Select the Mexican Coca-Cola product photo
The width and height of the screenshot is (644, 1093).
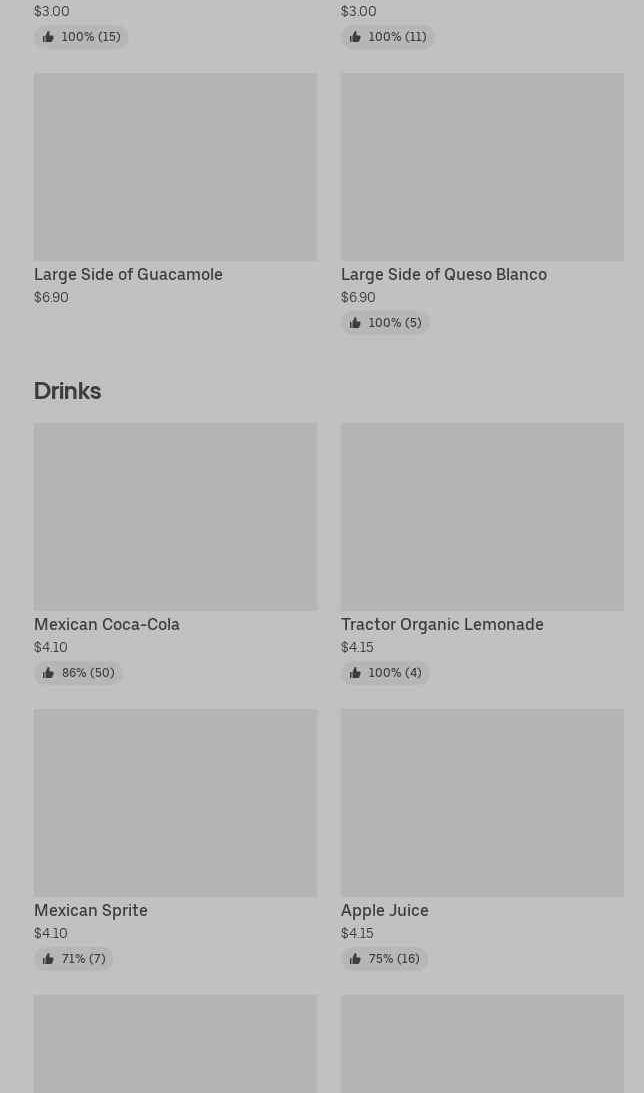[x=175, y=517]
